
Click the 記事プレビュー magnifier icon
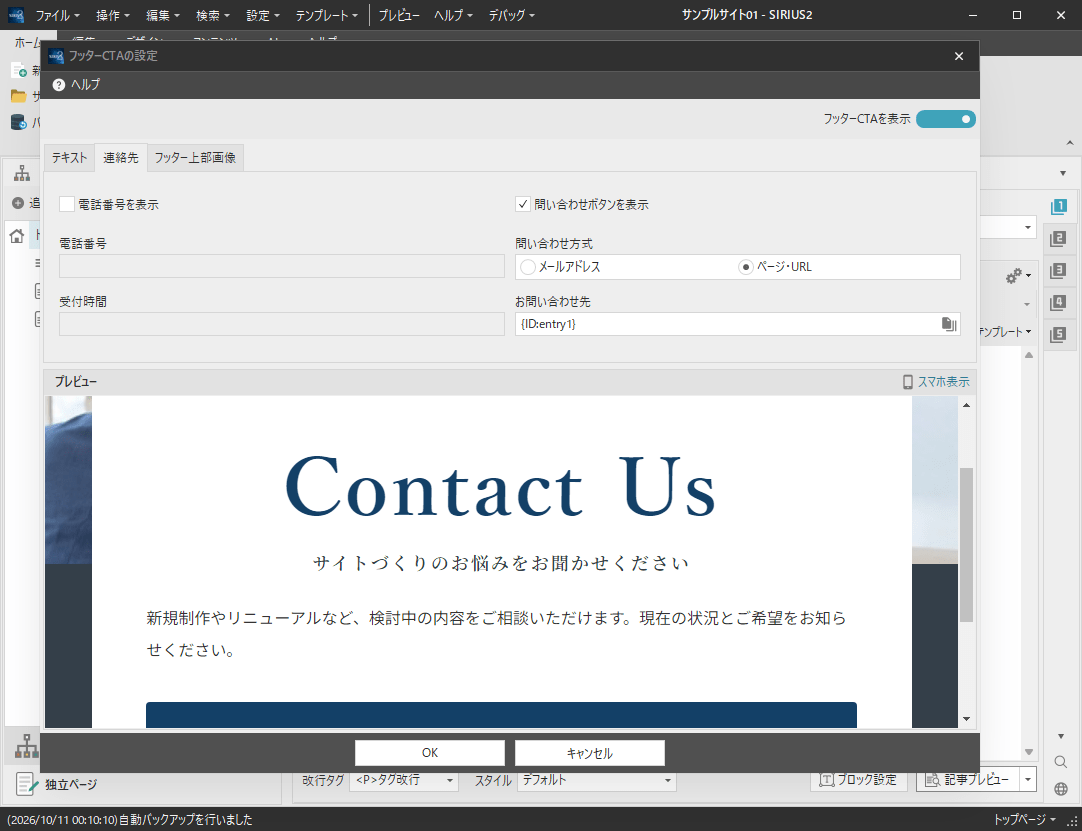point(933,780)
